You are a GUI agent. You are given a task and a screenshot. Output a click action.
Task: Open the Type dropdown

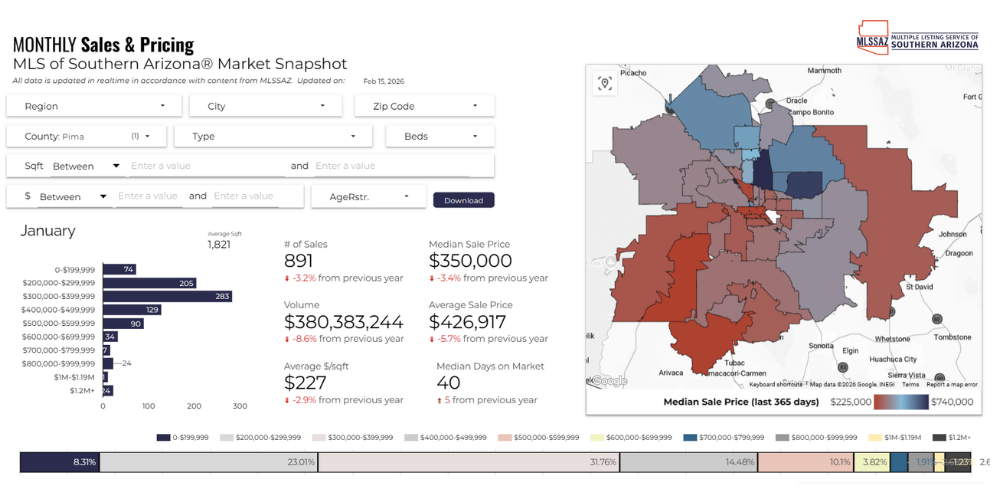tap(273, 136)
